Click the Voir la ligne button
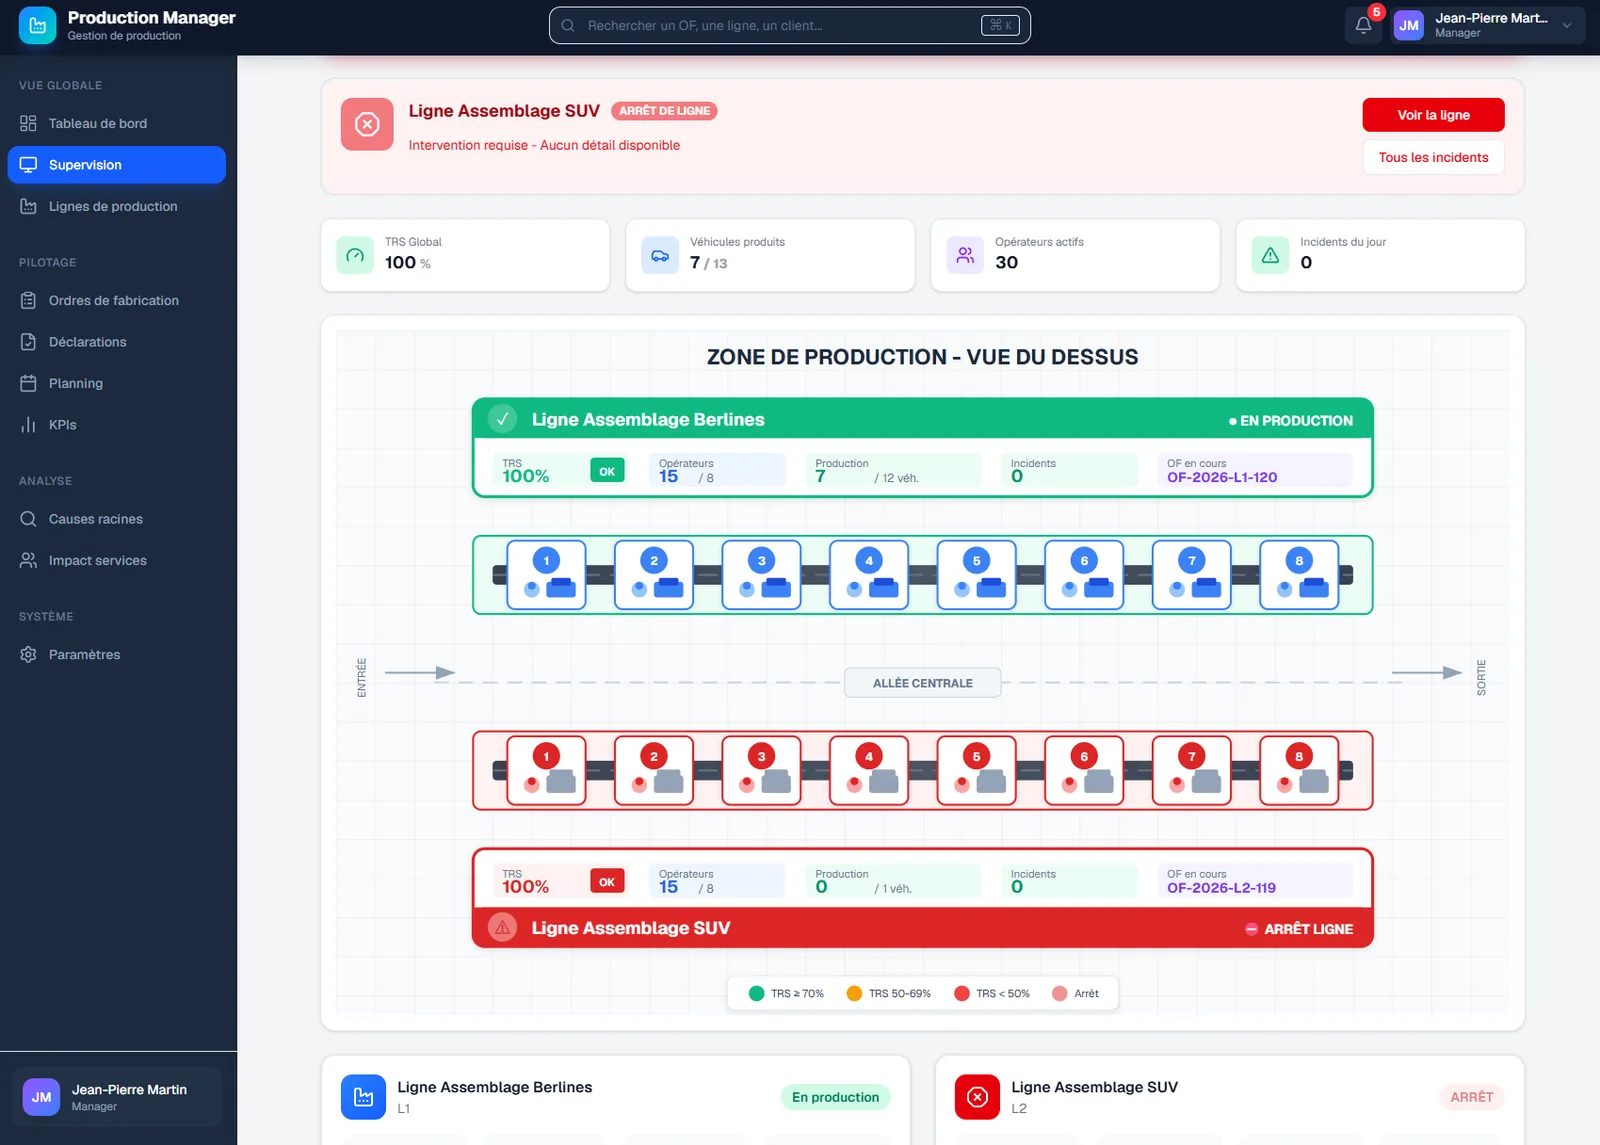 pyautogui.click(x=1433, y=115)
